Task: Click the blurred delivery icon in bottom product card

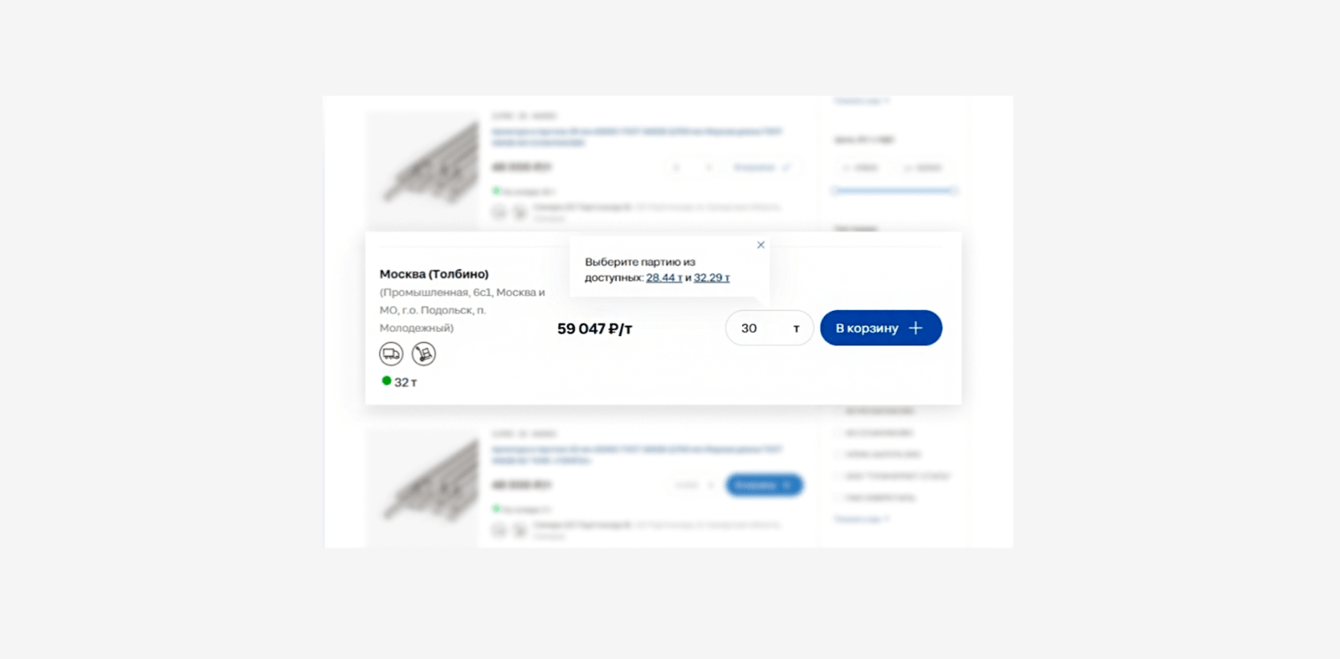Action: pyautogui.click(x=499, y=530)
